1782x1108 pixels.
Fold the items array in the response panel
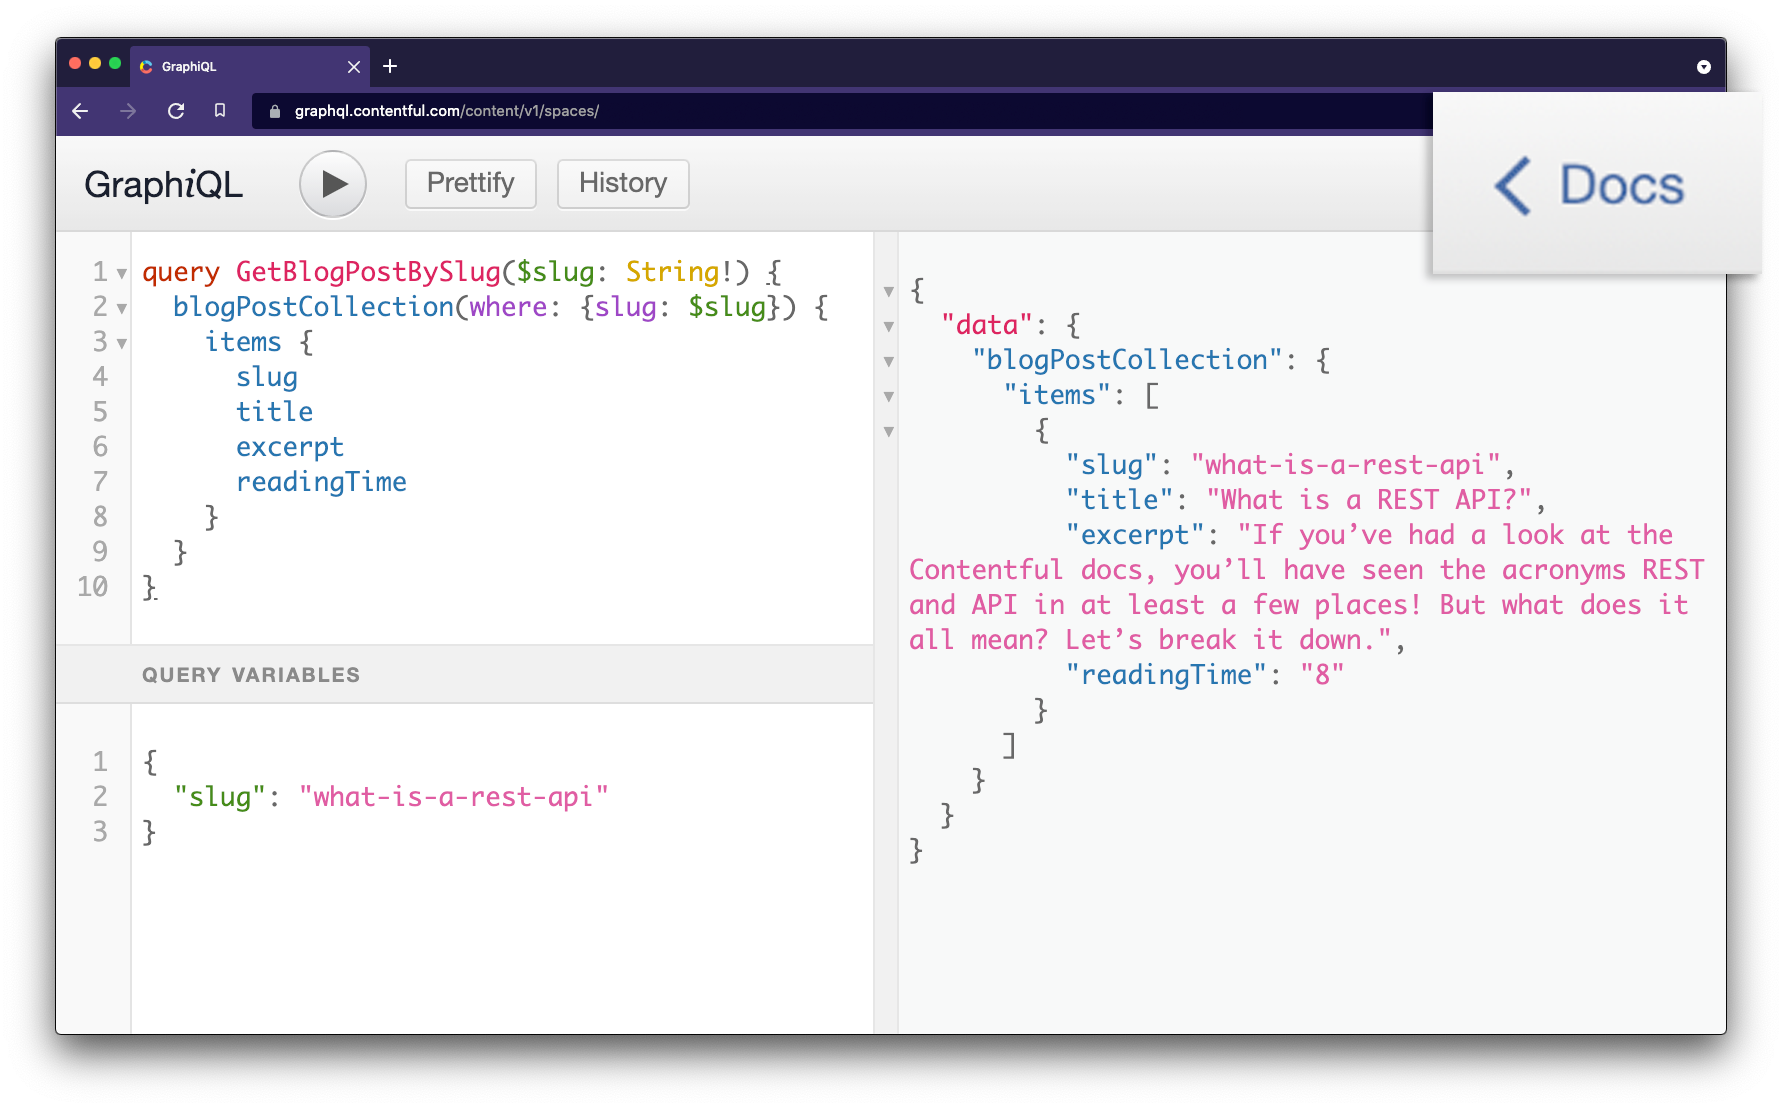point(888,397)
